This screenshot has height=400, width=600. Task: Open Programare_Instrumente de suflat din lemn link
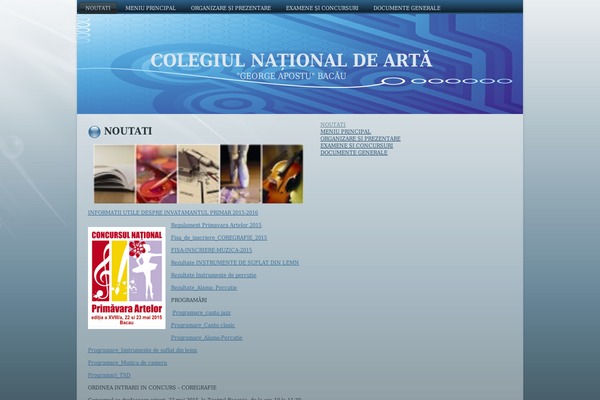142,350
